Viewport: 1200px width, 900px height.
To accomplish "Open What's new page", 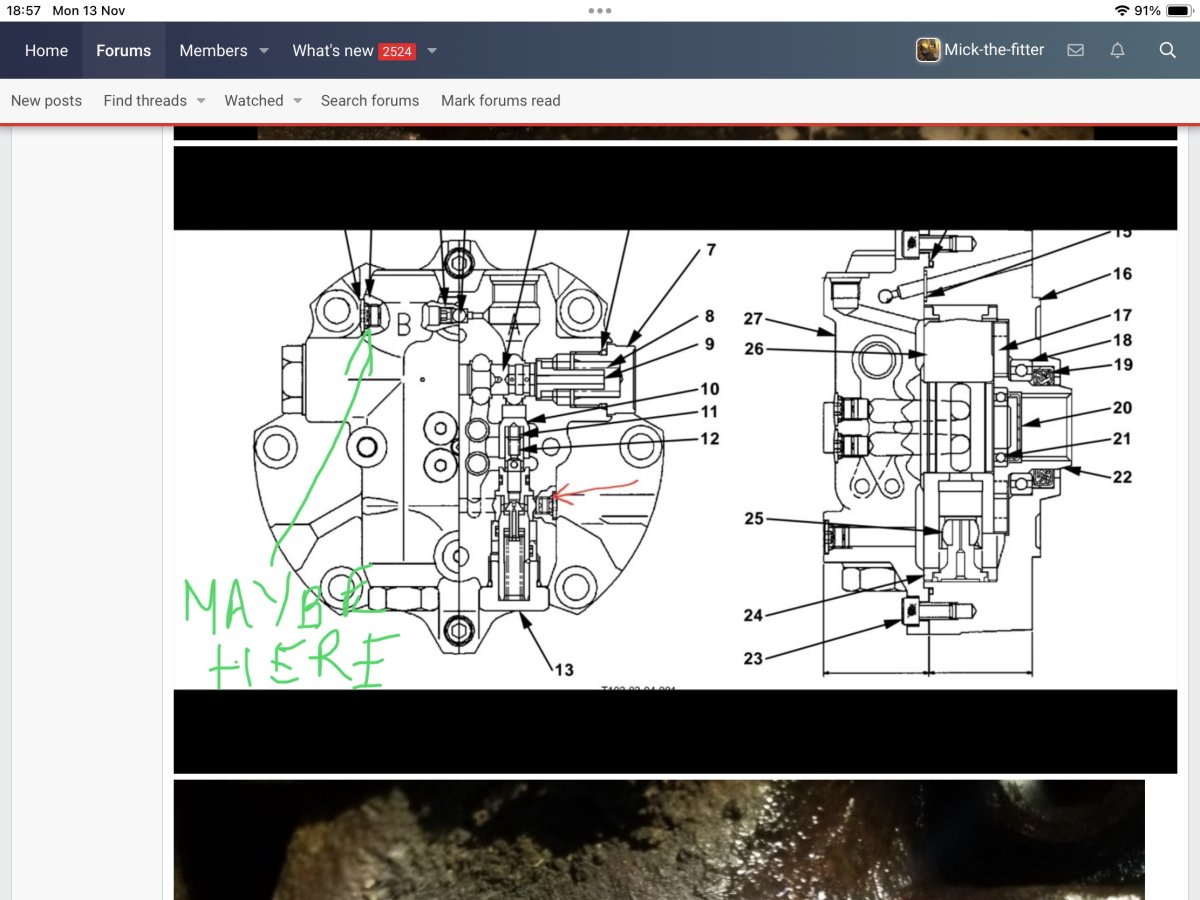I will pyautogui.click(x=333, y=50).
